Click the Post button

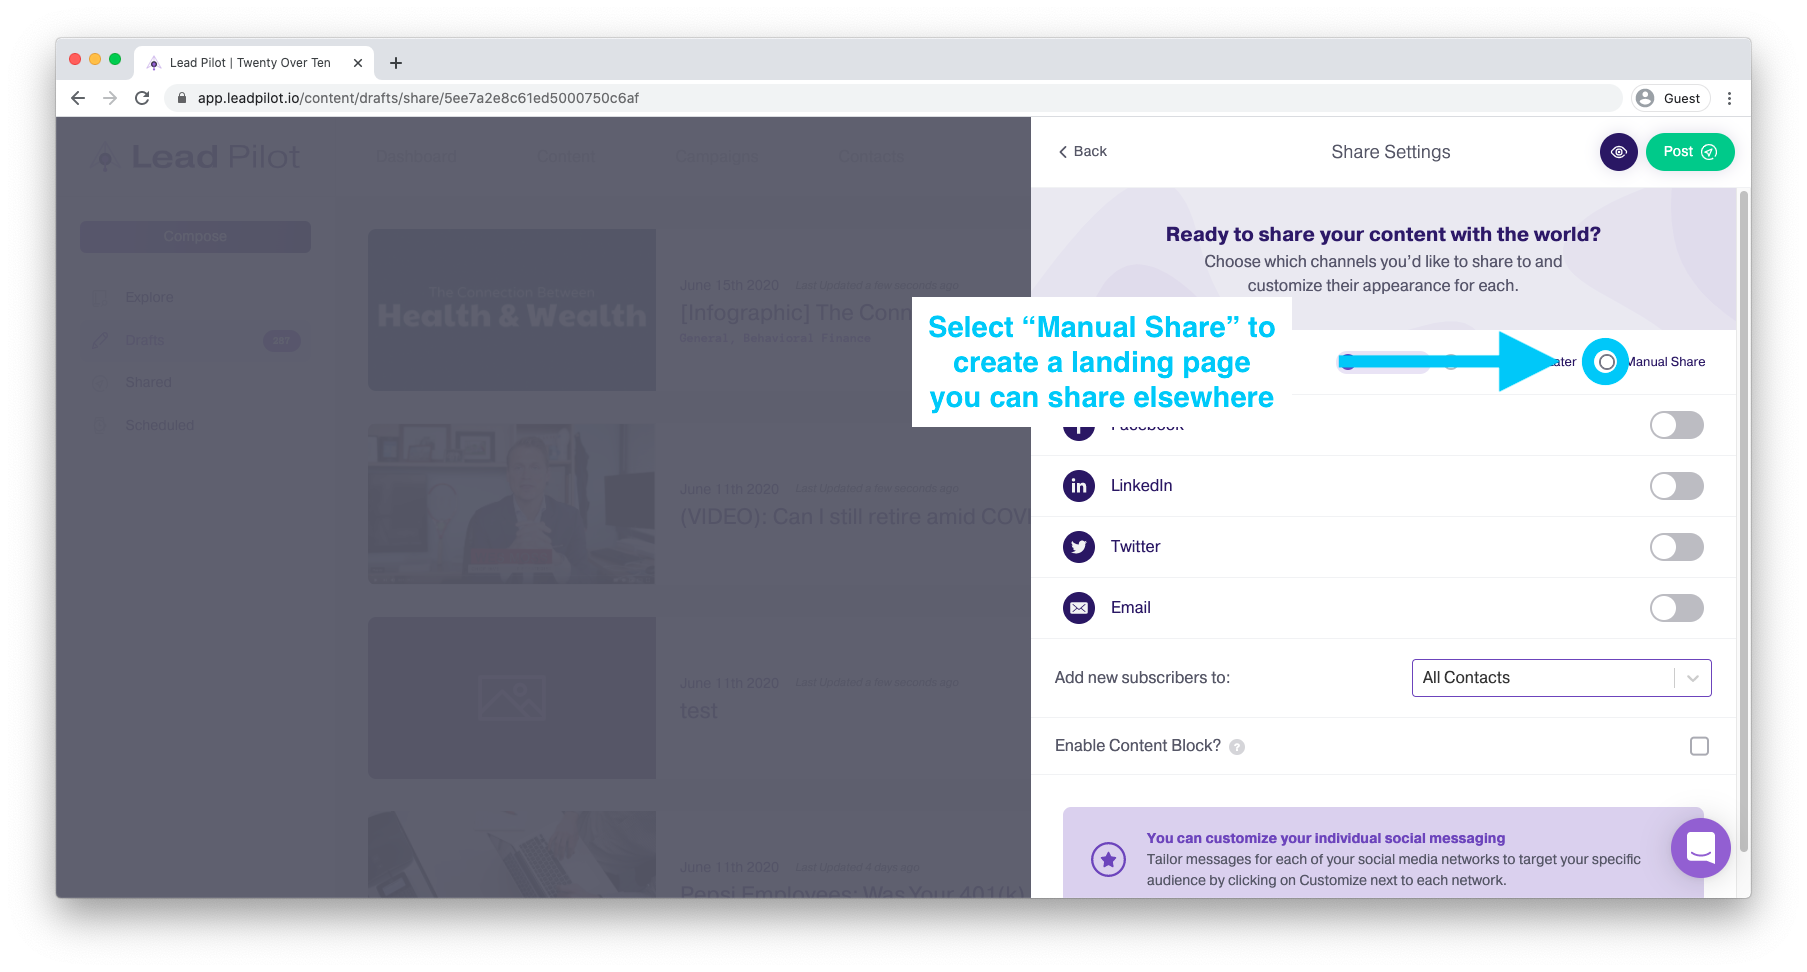(1689, 152)
